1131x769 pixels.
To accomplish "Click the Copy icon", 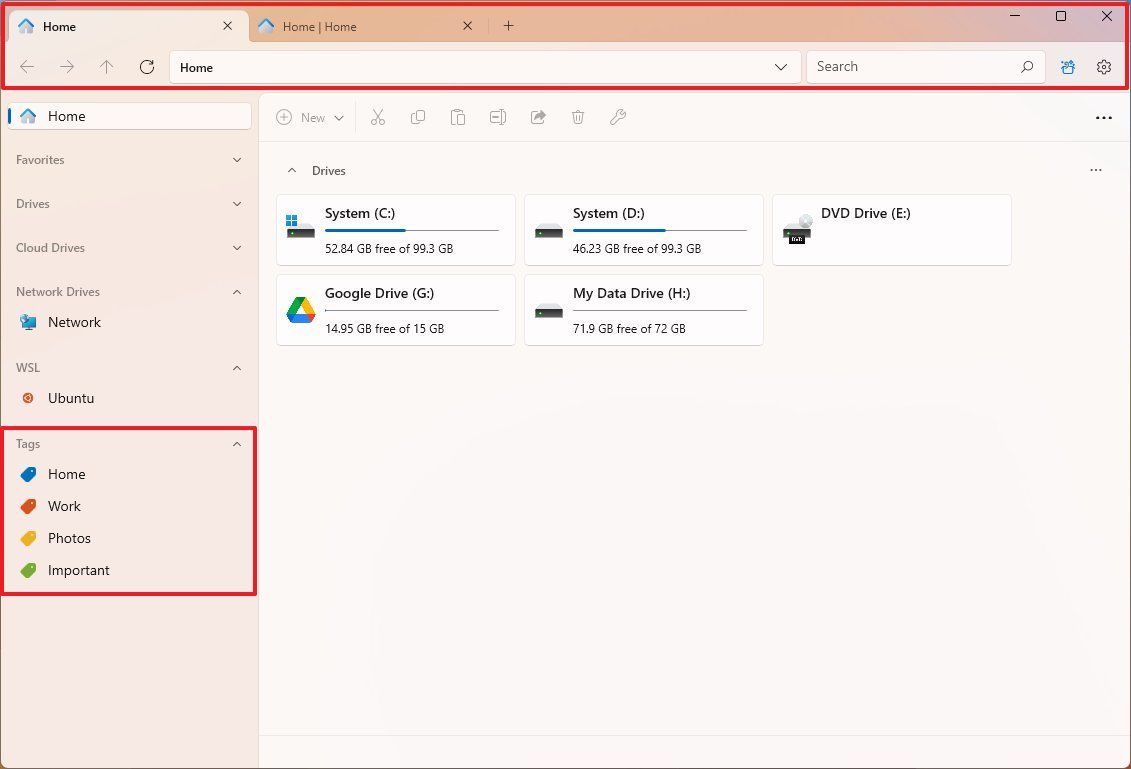I will [x=418, y=117].
